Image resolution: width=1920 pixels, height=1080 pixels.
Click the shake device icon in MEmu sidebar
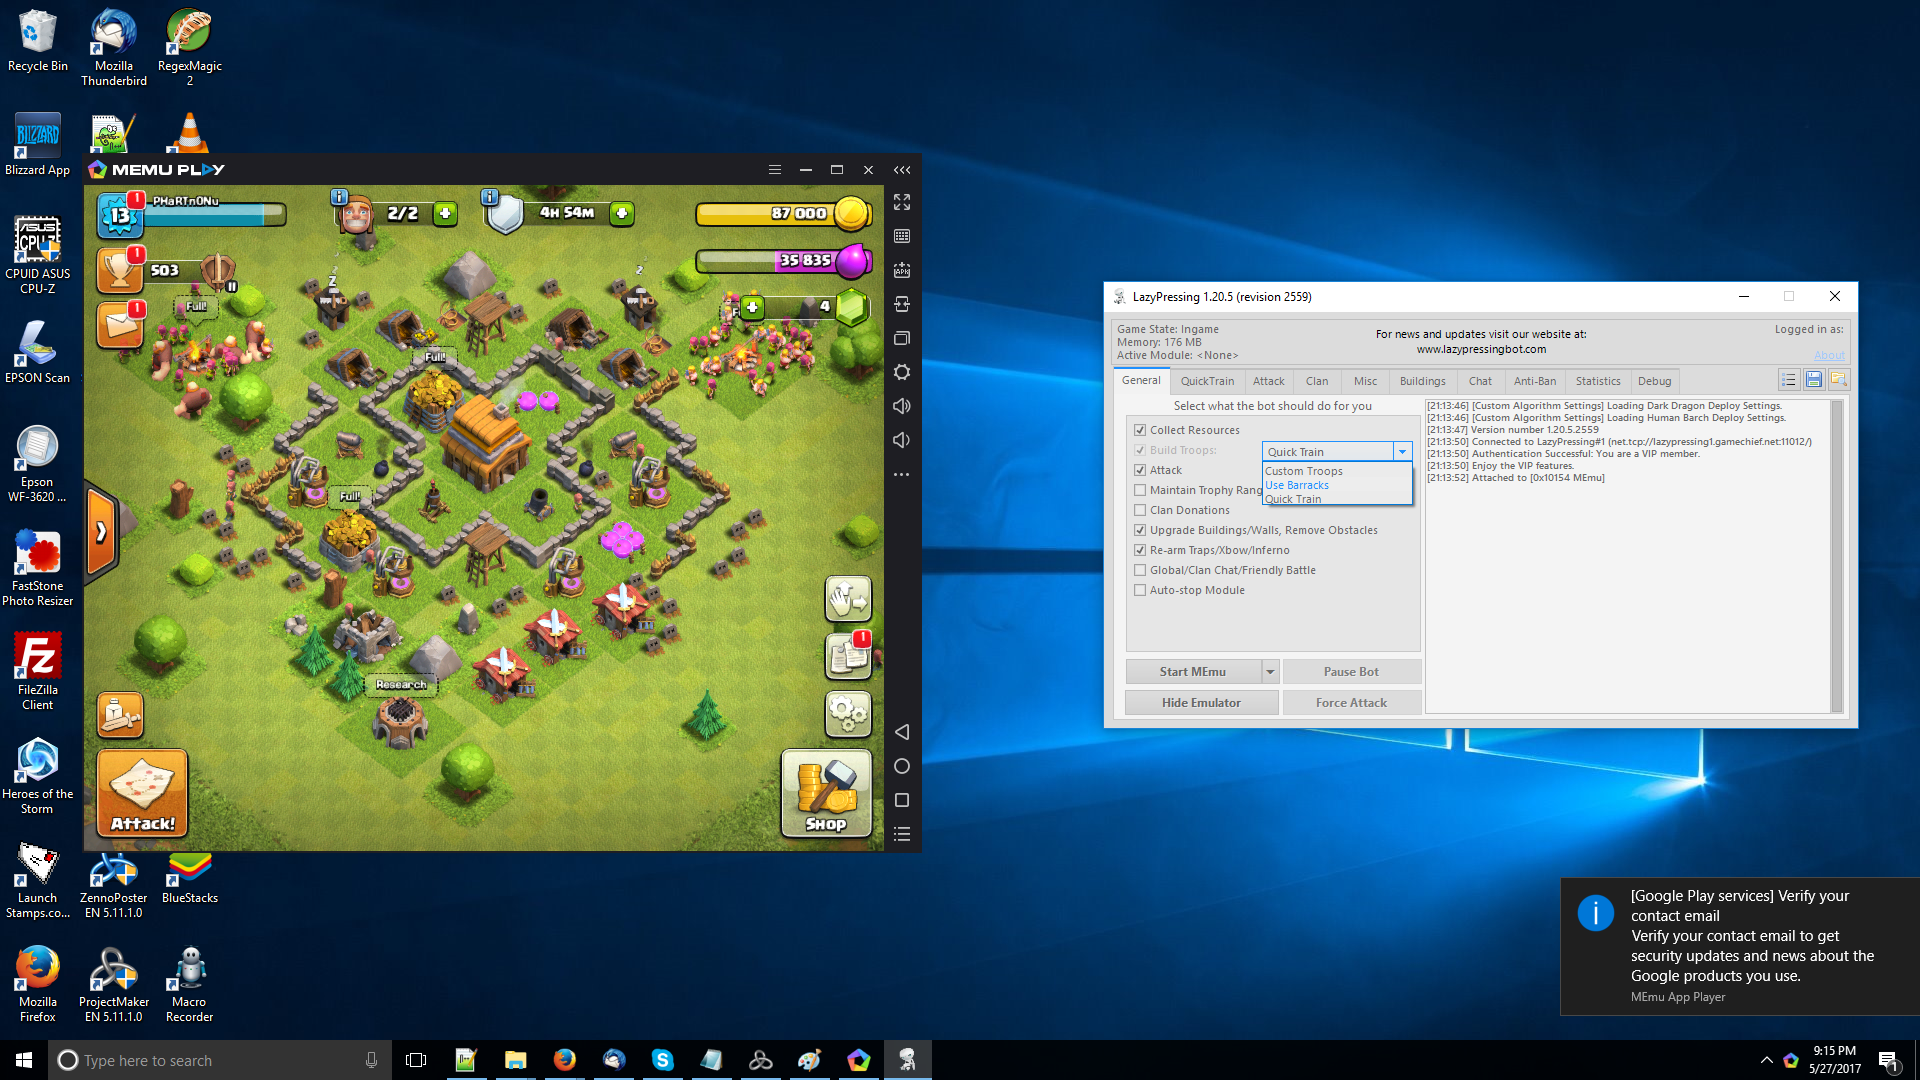click(901, 304)
